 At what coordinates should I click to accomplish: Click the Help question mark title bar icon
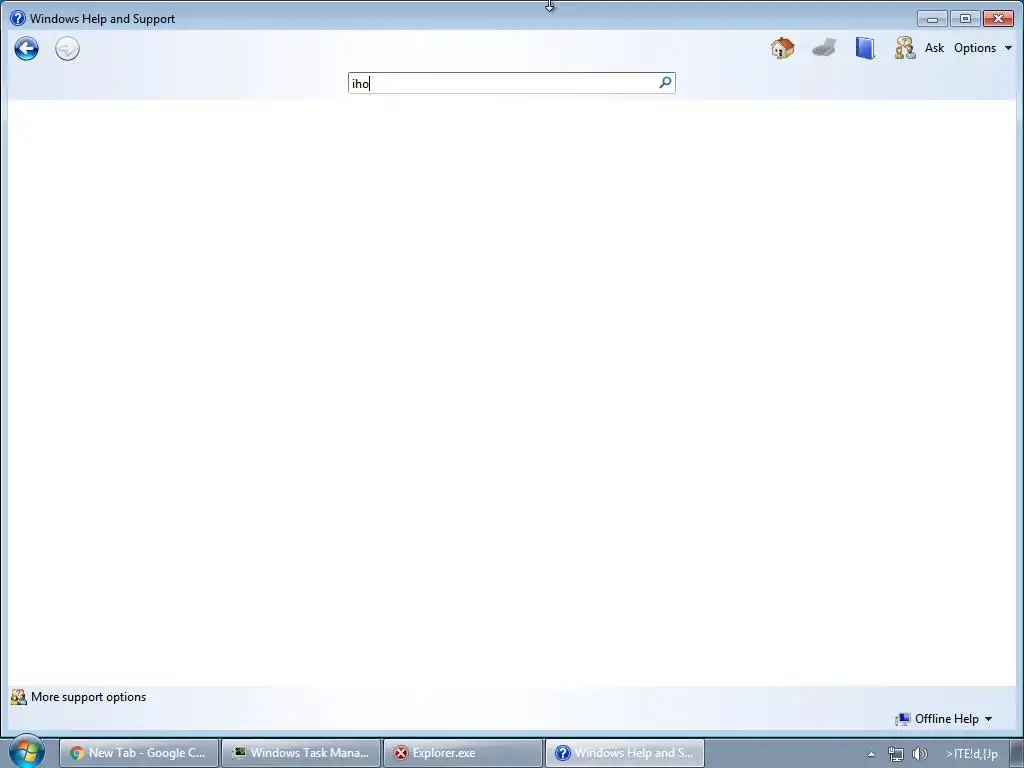click(18, 18)
